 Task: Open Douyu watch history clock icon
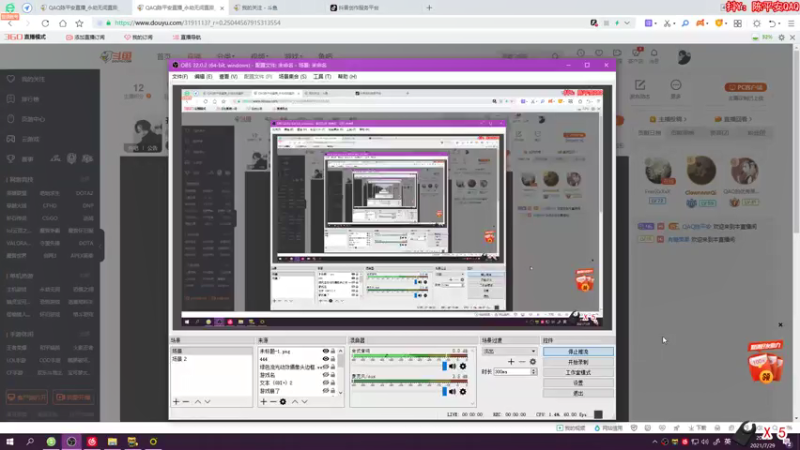[581, 53]
